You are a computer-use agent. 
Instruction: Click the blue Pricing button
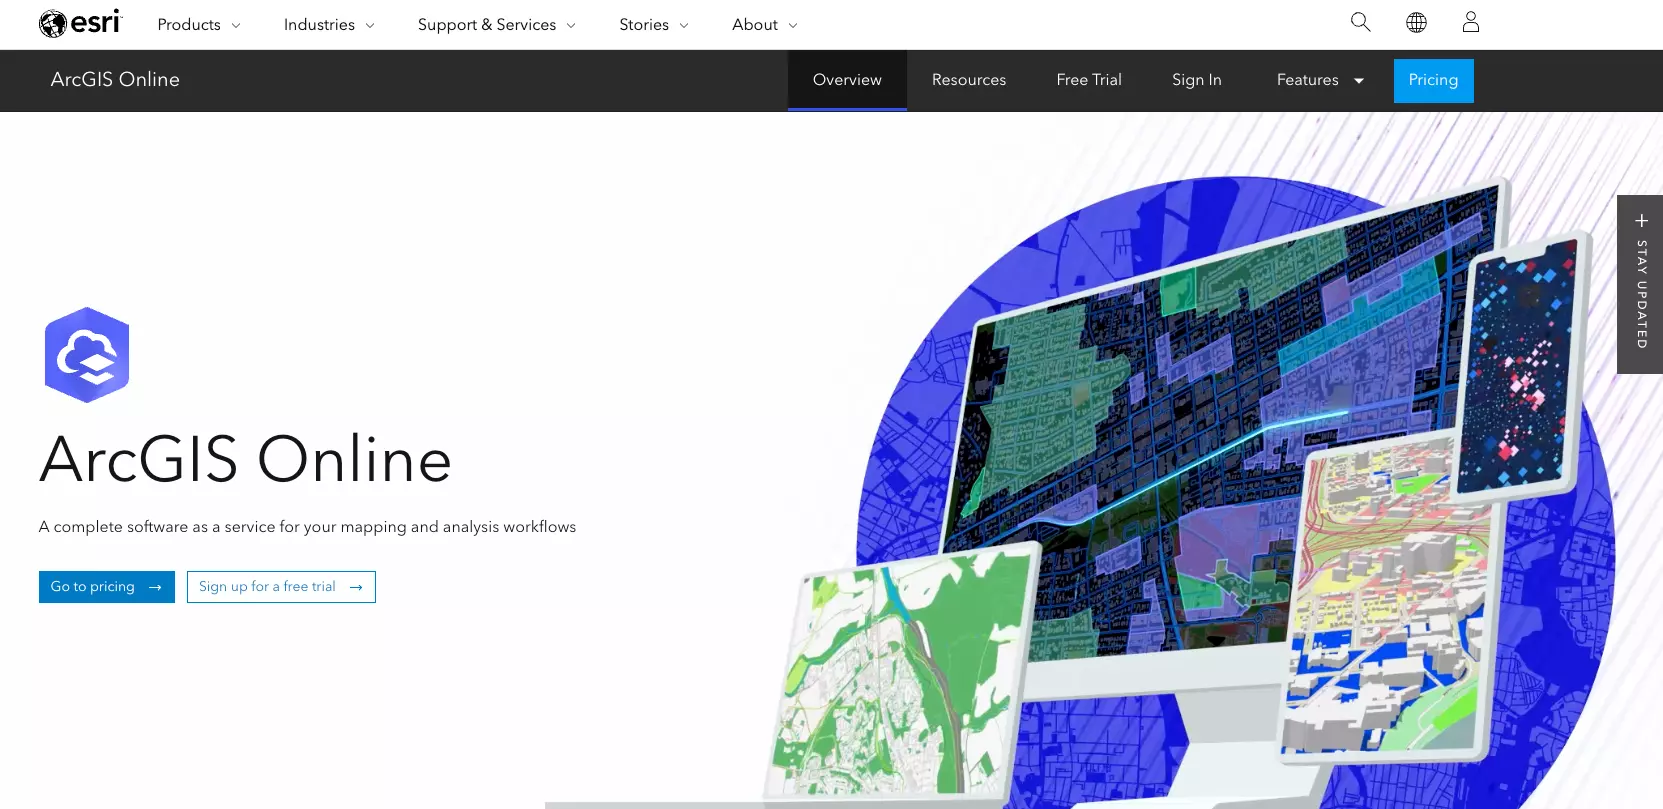pos(1433,80)
